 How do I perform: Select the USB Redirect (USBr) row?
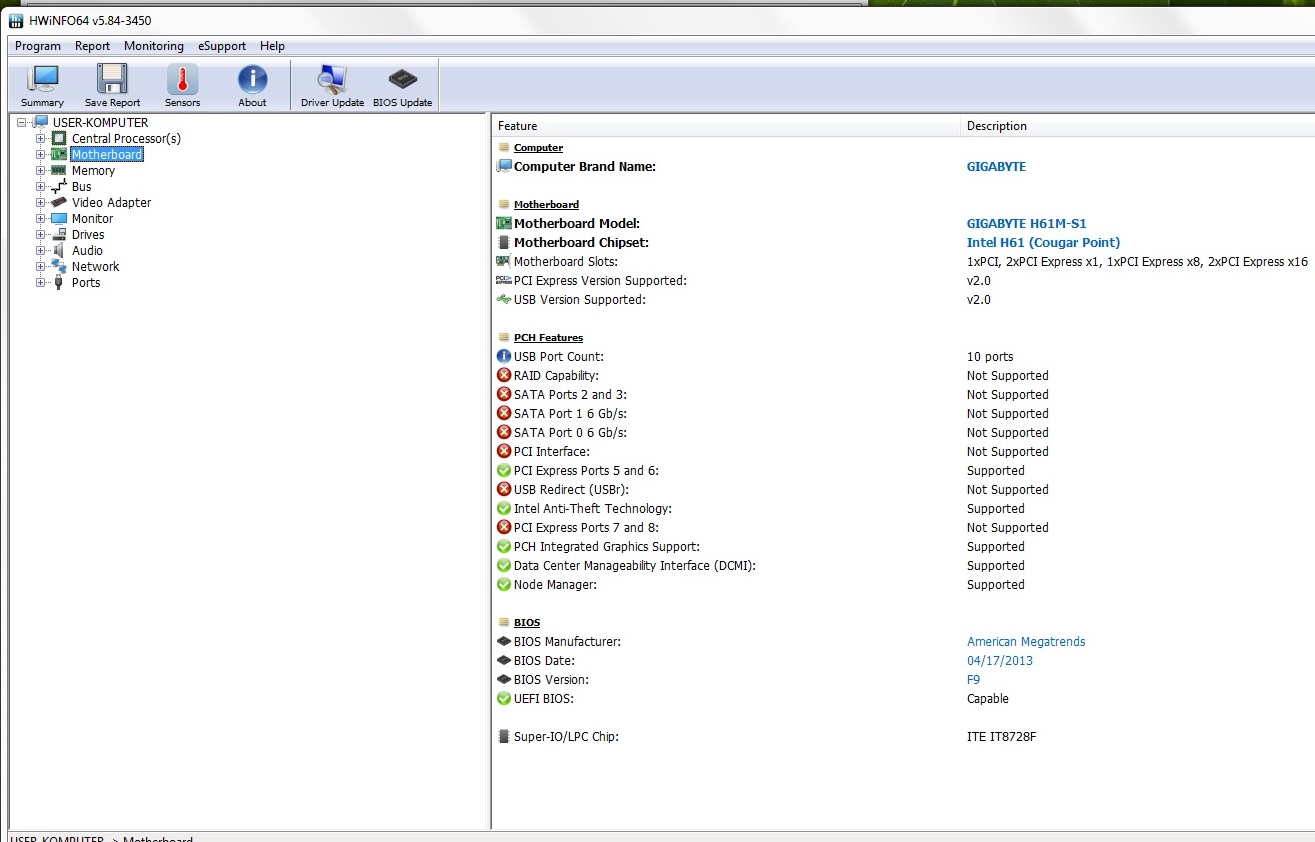[904, 490]
